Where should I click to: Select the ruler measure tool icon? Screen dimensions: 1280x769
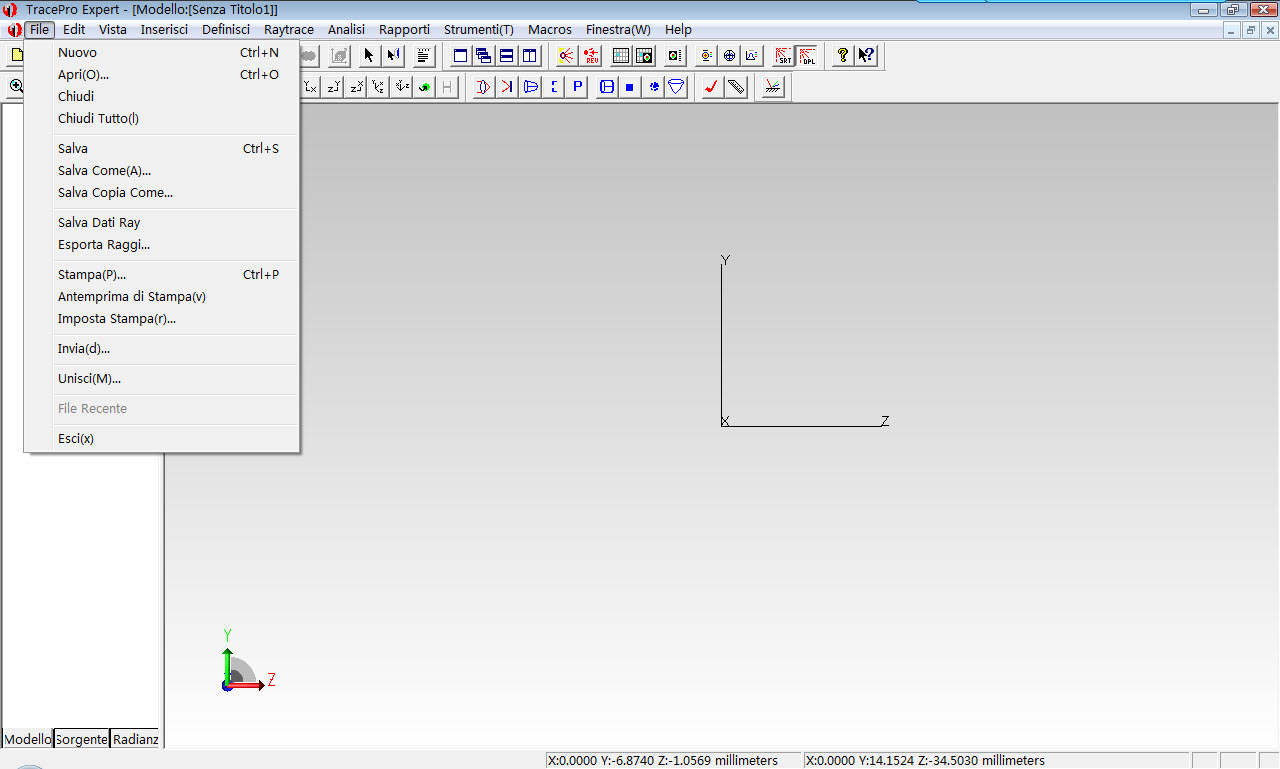(x=736, y=87)
